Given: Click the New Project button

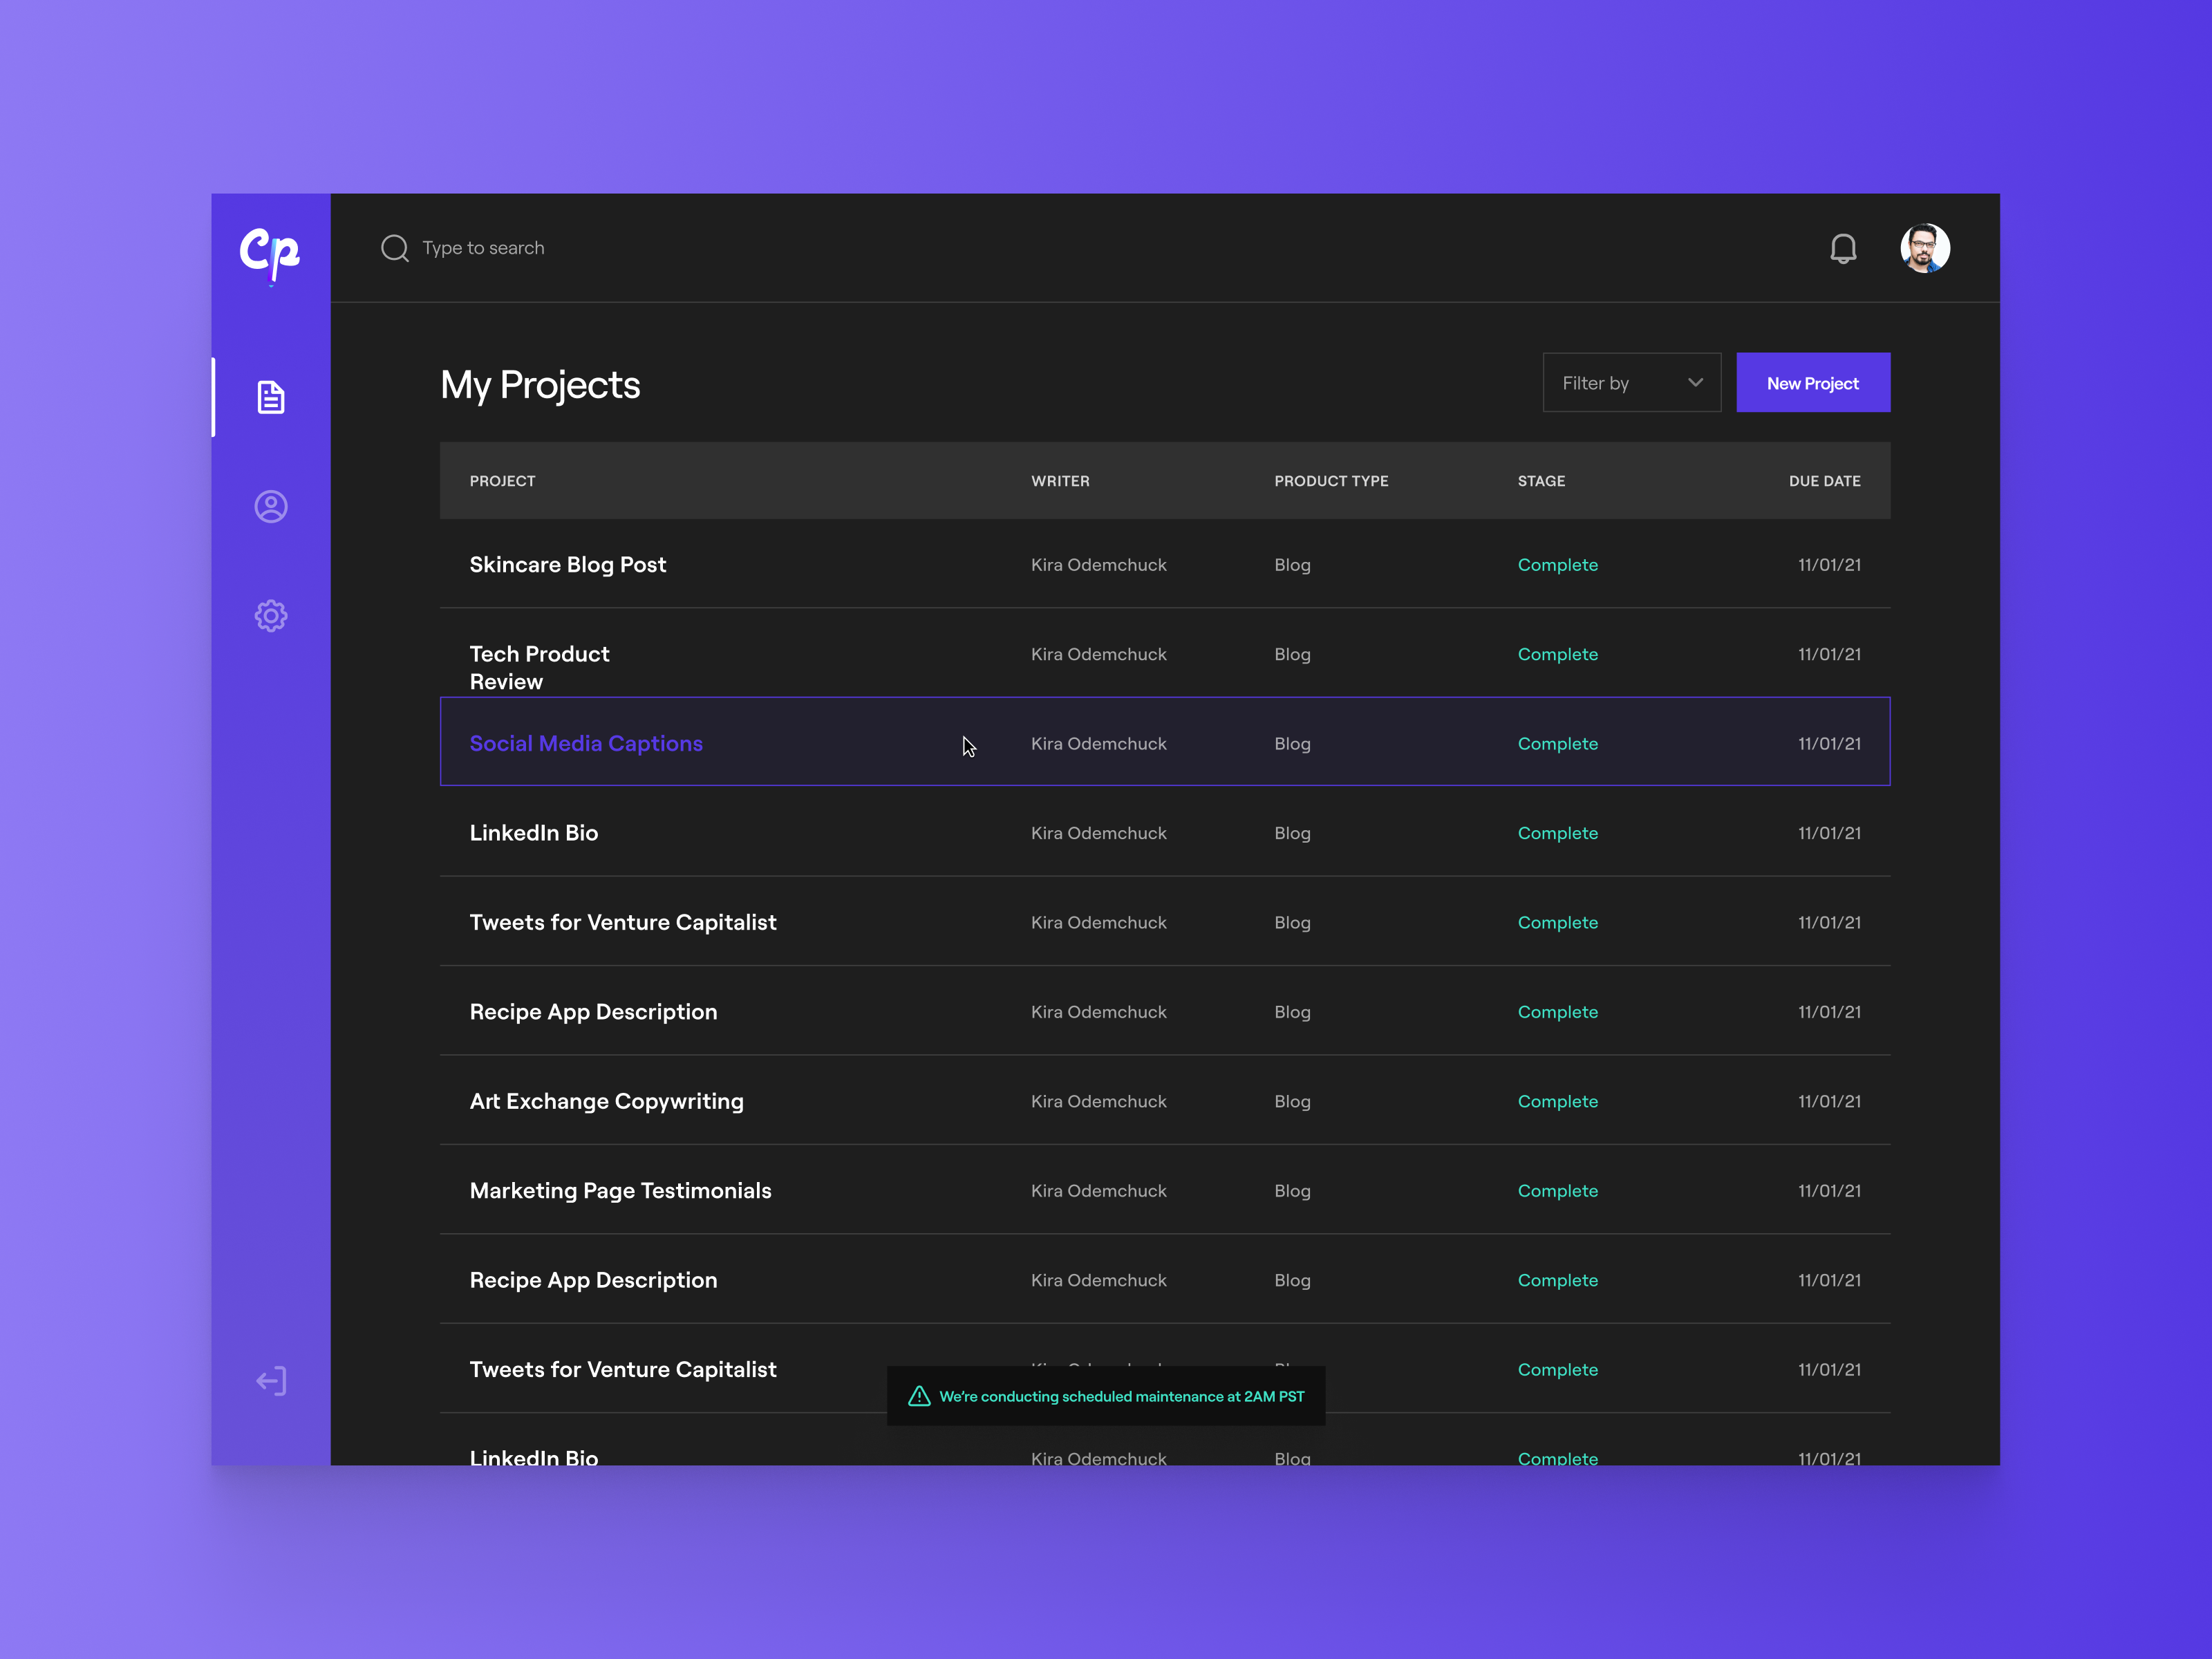Looking at the screenshot, I should tap(1813, 382).
